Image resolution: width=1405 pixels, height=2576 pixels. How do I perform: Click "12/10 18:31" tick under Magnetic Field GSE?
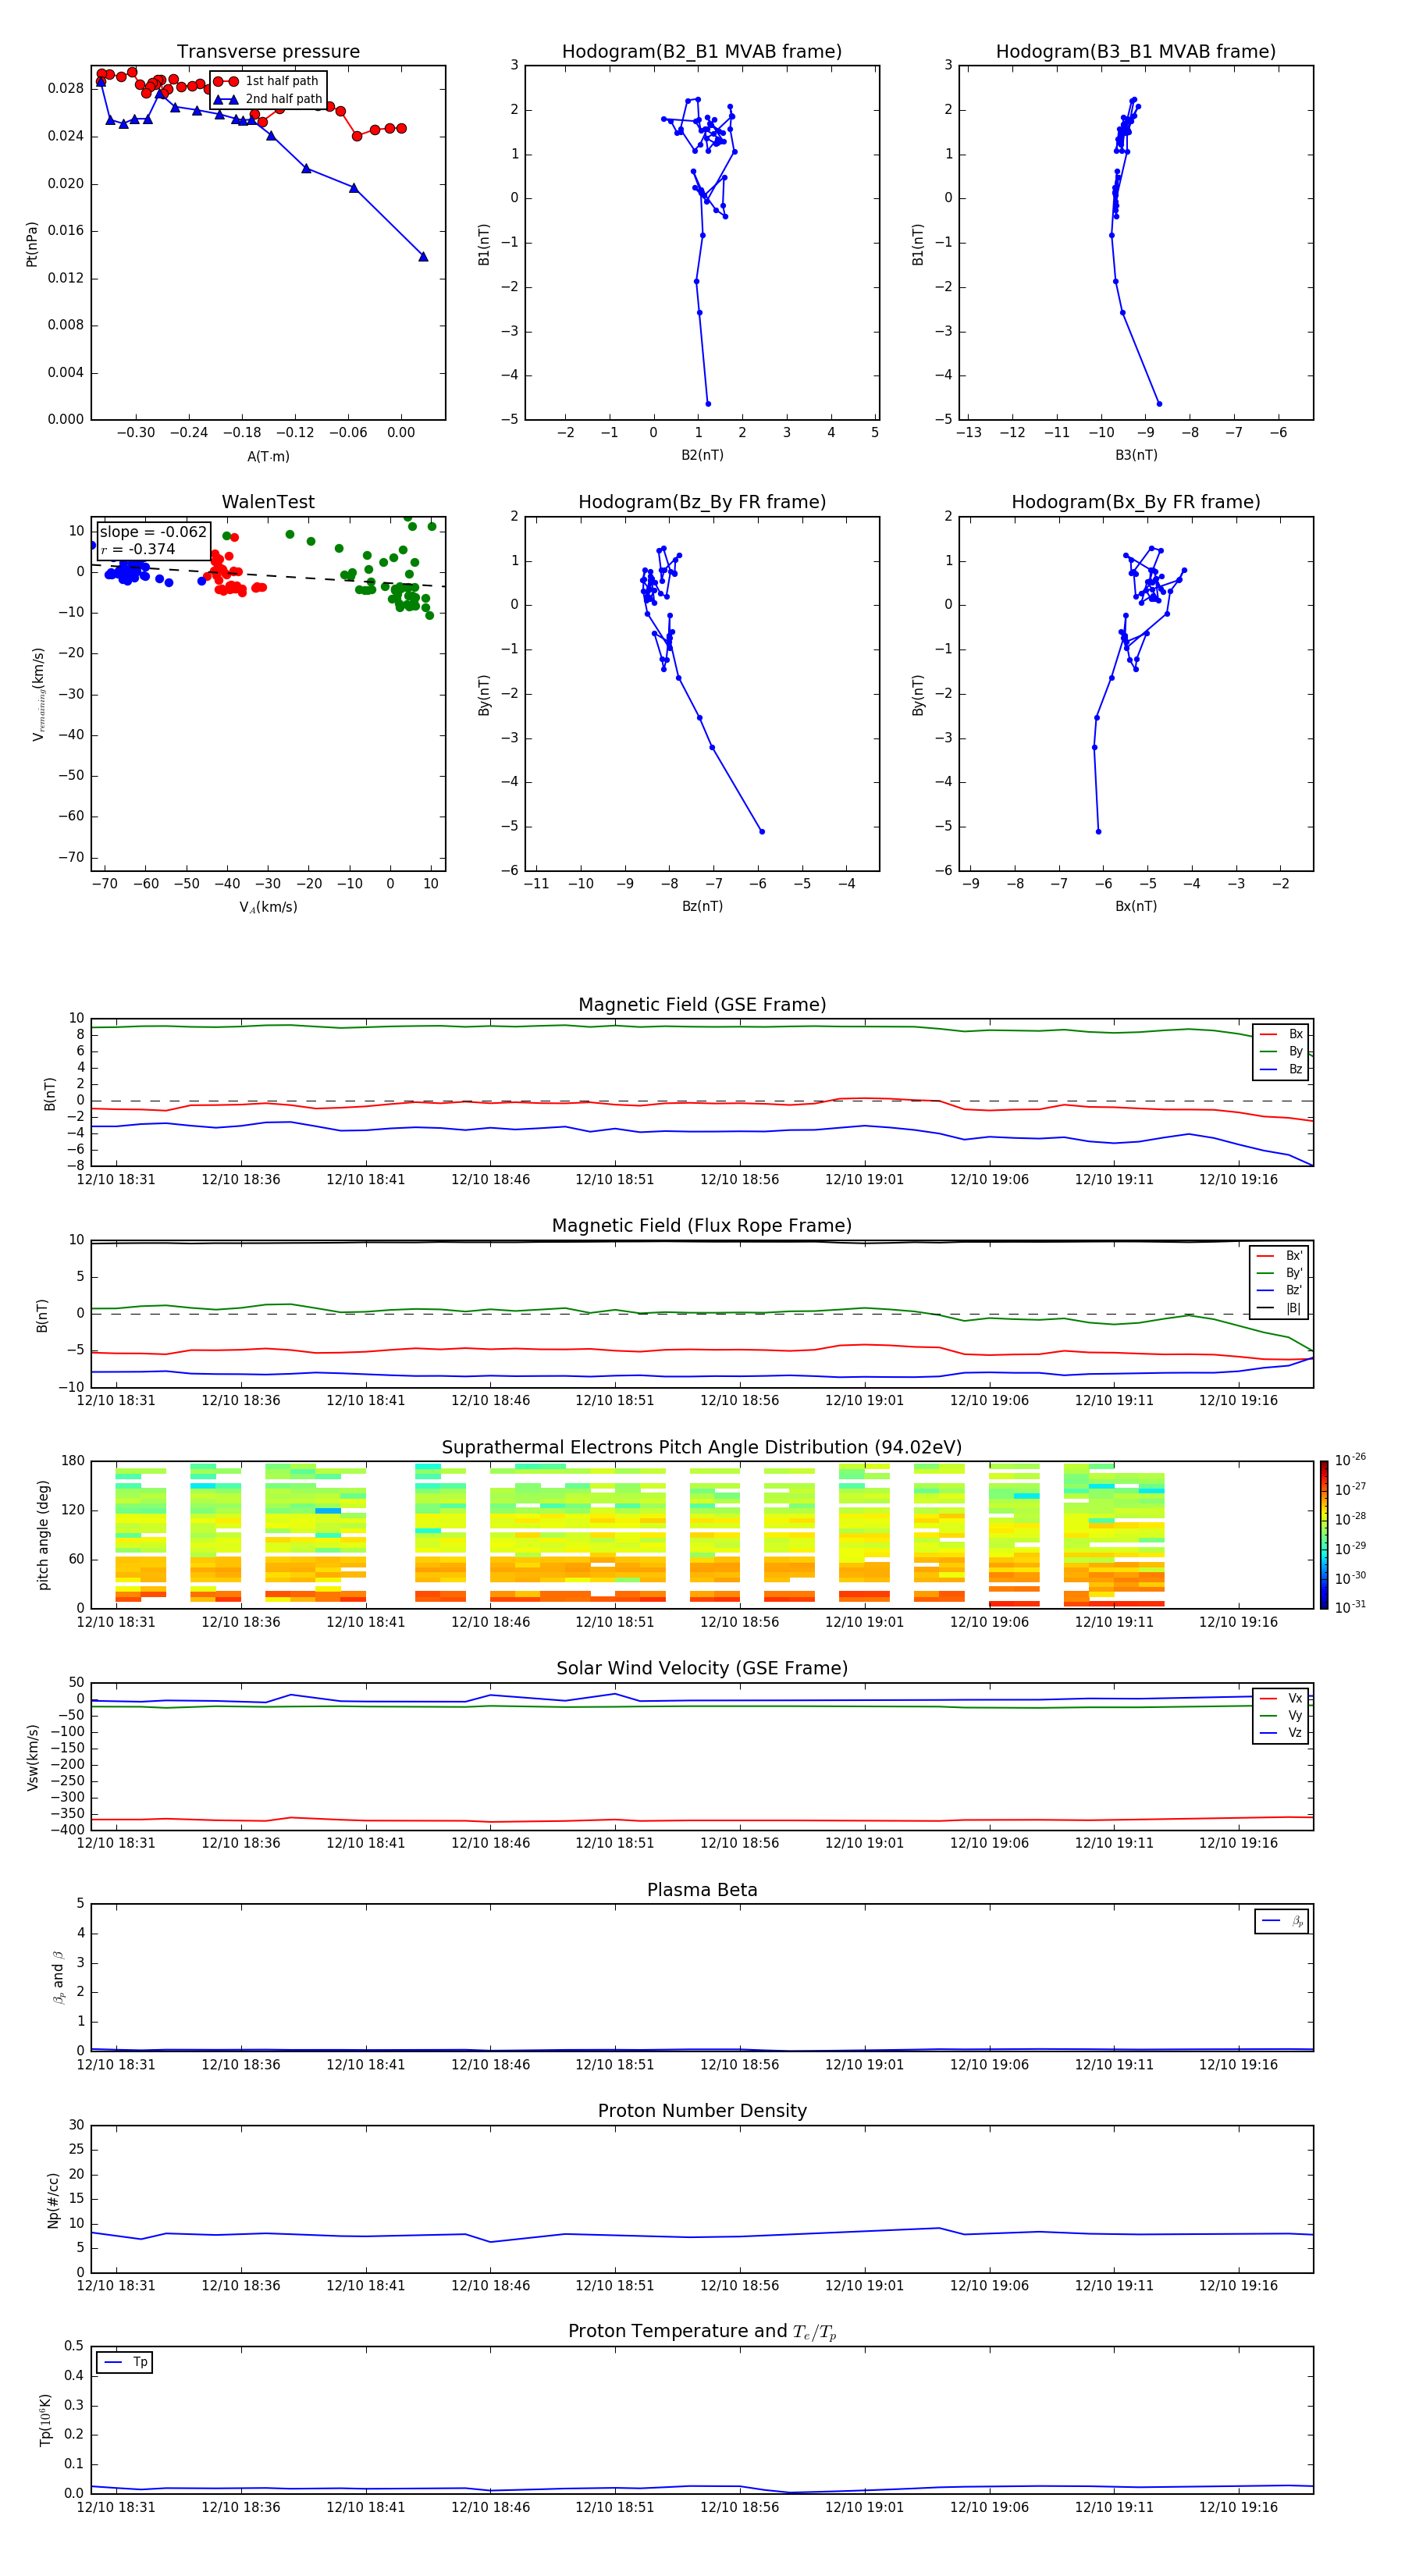116,1180
